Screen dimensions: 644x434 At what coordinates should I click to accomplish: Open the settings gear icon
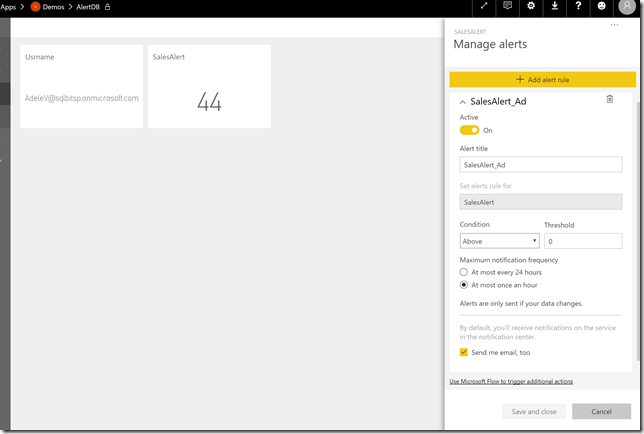point(531,6)
